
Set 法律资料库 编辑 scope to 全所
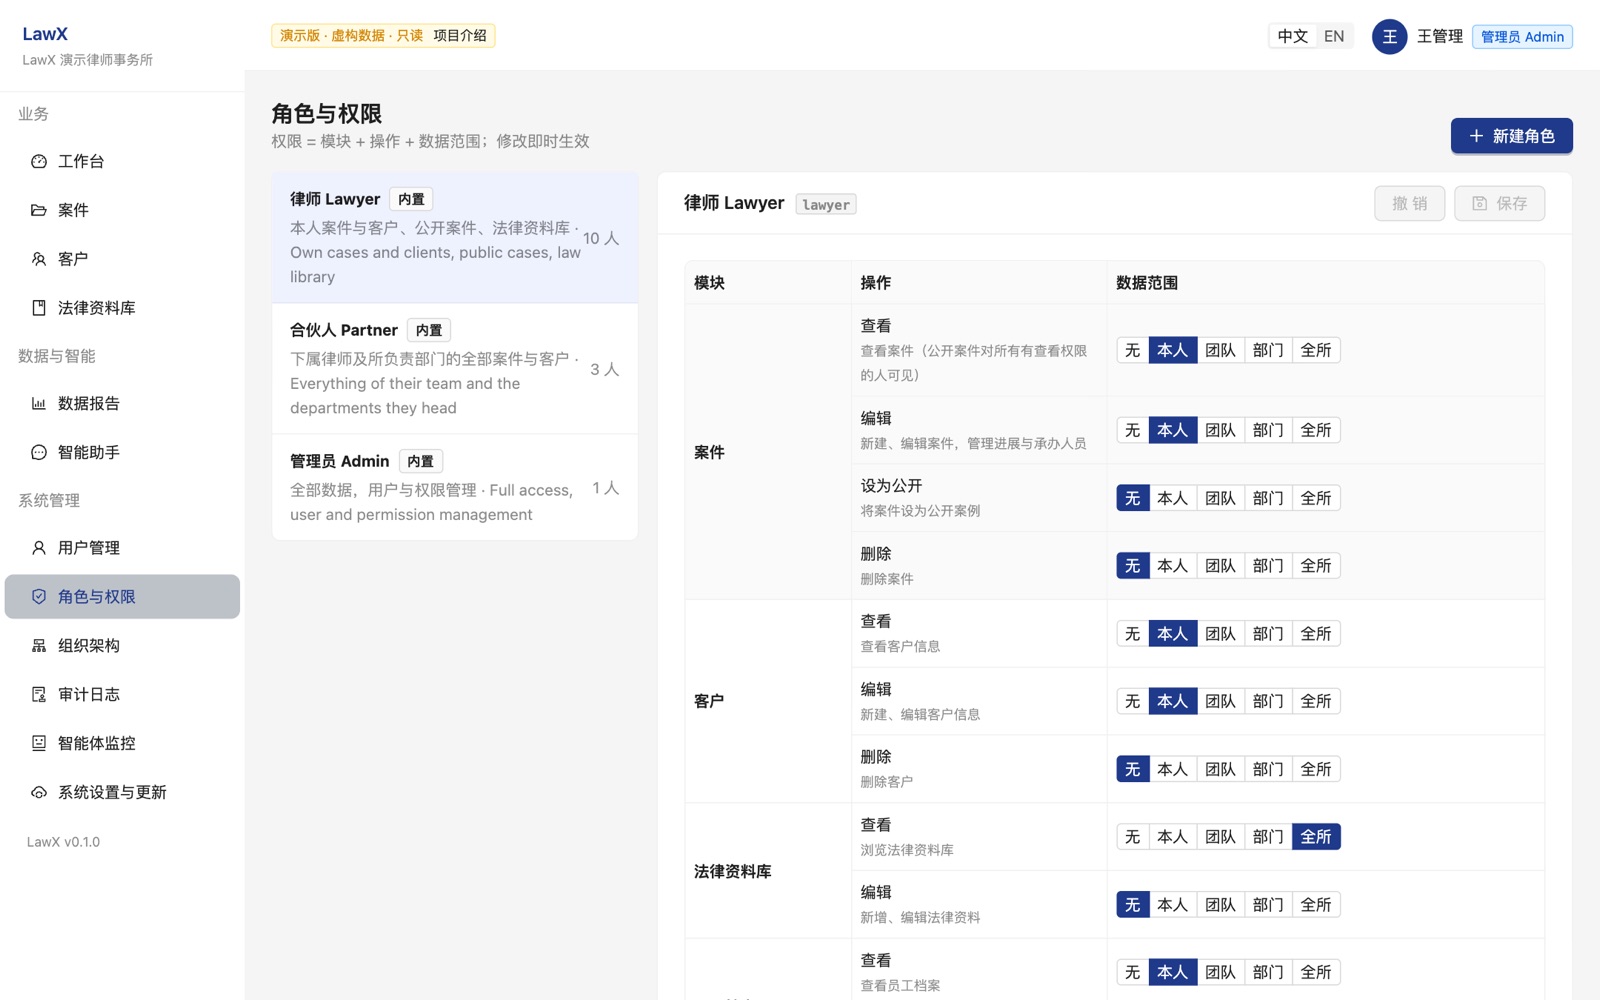[x=1316, y=905]
